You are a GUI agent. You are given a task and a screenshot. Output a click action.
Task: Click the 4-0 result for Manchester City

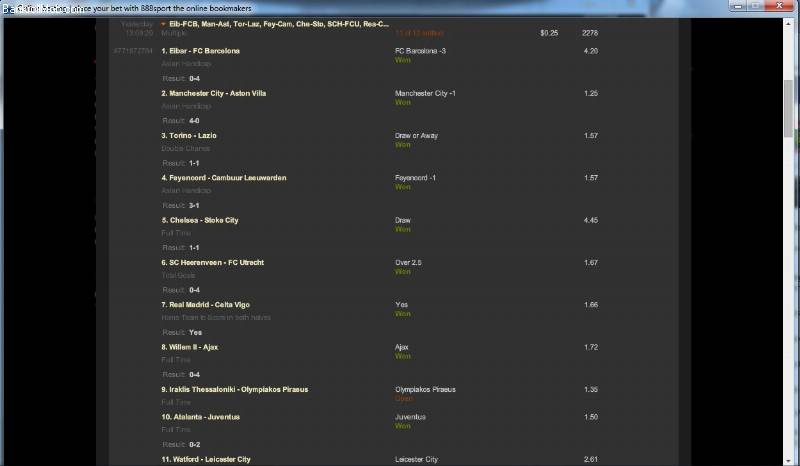[194, 121]
